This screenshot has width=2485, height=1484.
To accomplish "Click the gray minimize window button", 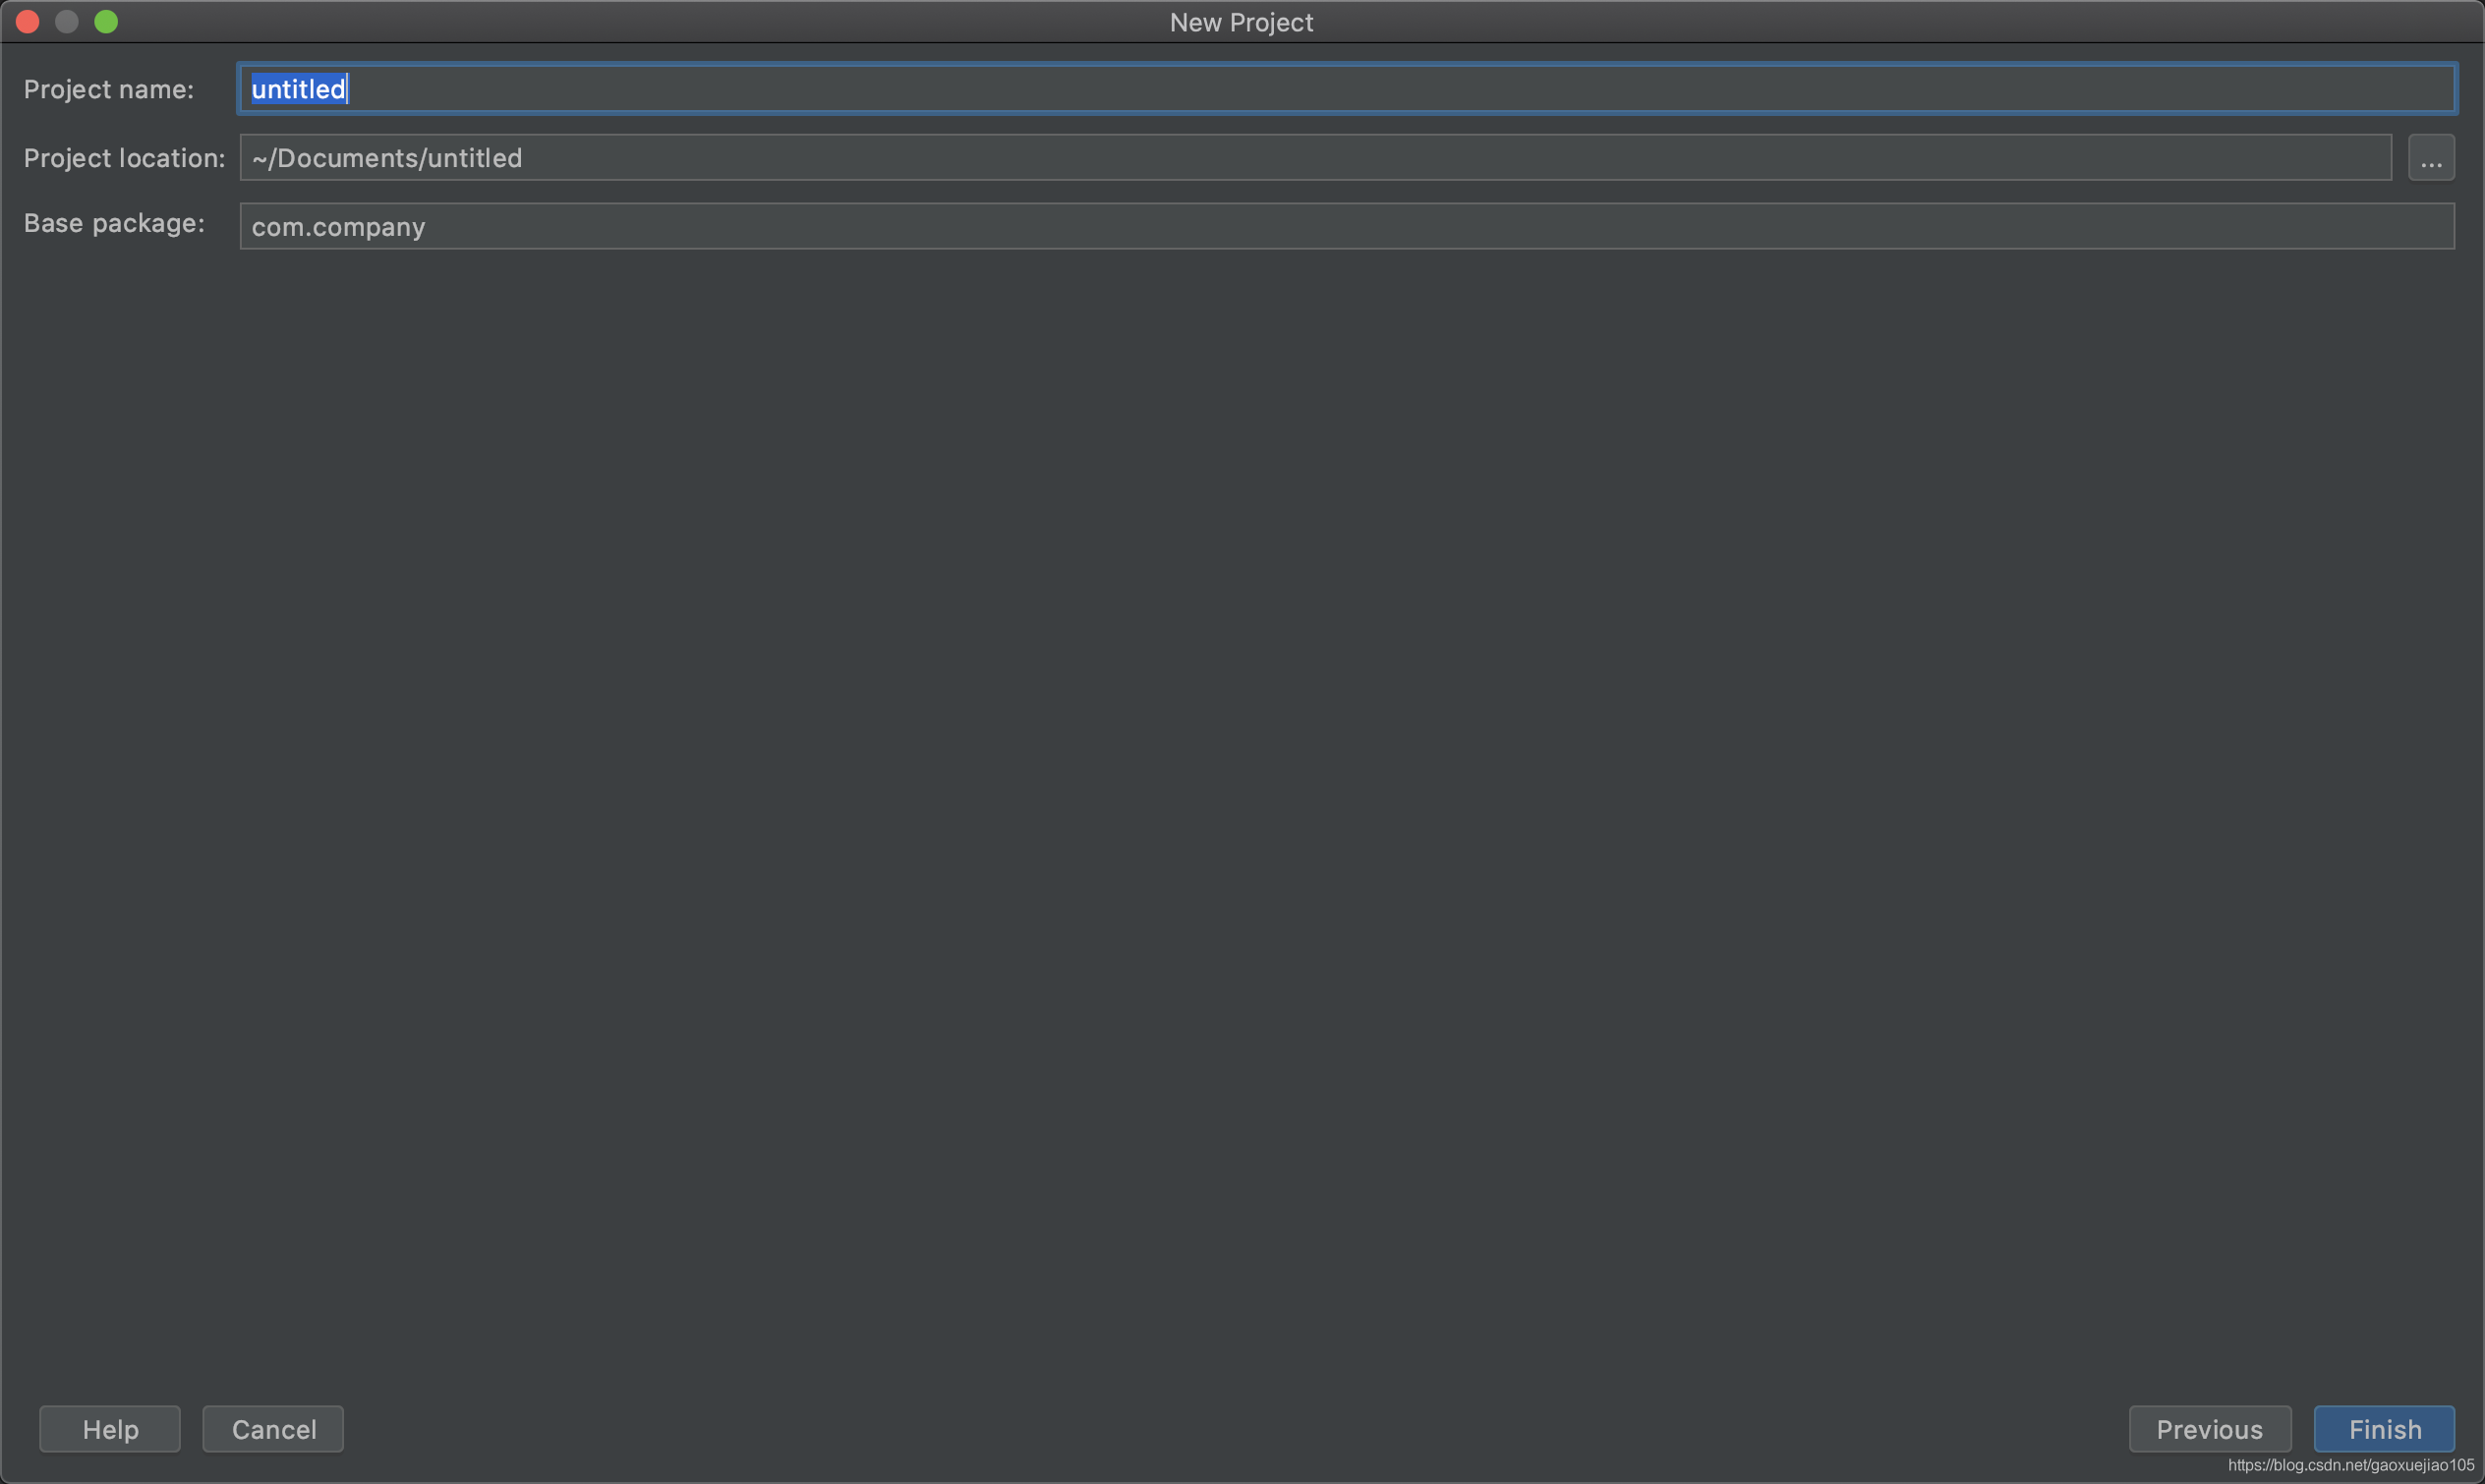I will [67, 22].
